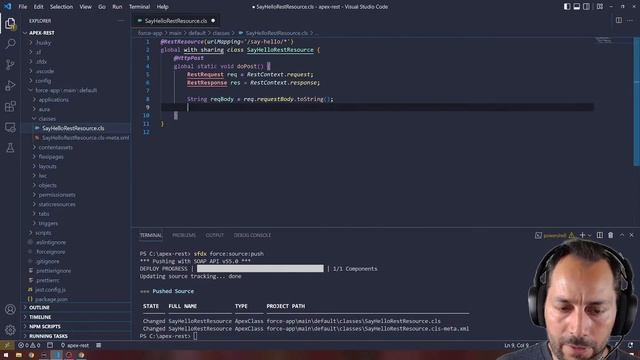Open the File menu
This screenshot has height=360, width=640.
[x=22, y=7]
